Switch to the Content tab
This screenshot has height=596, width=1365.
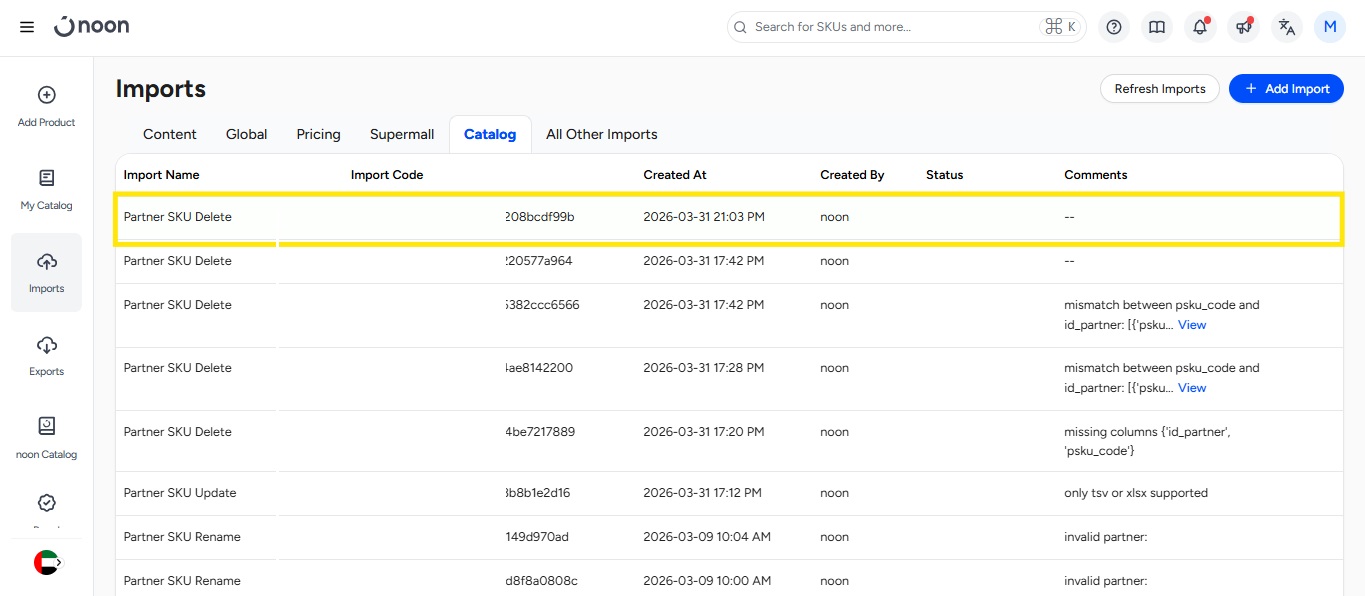coord(170,134)
